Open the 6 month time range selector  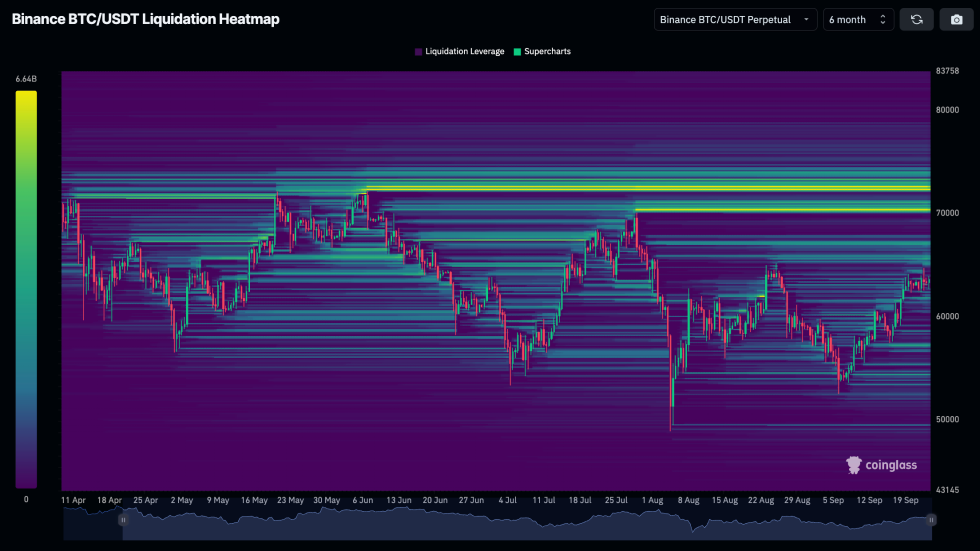pos(857,19)
